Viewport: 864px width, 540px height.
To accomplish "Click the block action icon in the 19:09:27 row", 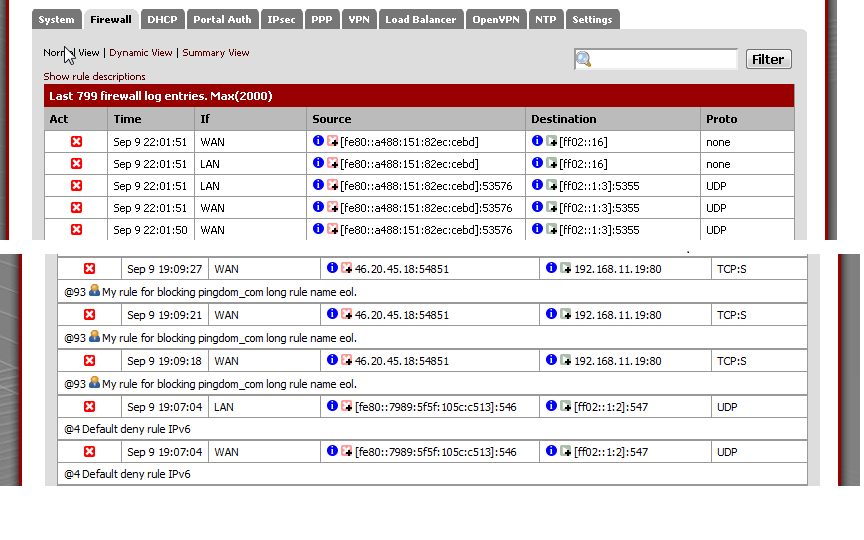I will coord(89,268).
